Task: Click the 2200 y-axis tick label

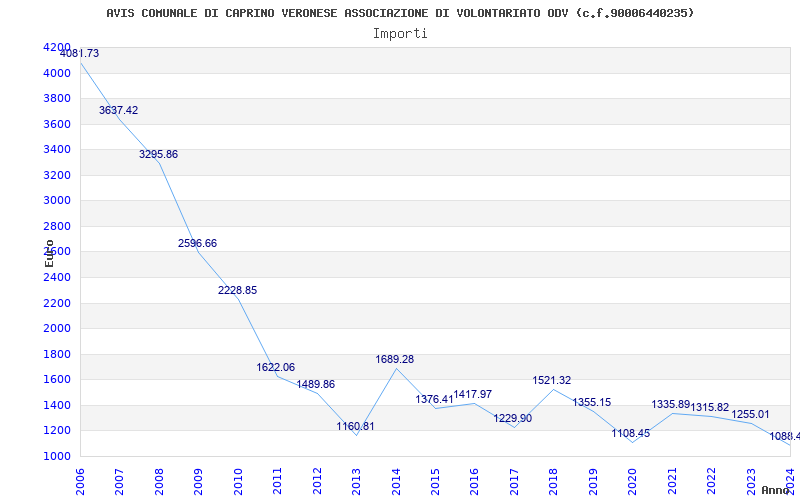Action: coord(57,303)
